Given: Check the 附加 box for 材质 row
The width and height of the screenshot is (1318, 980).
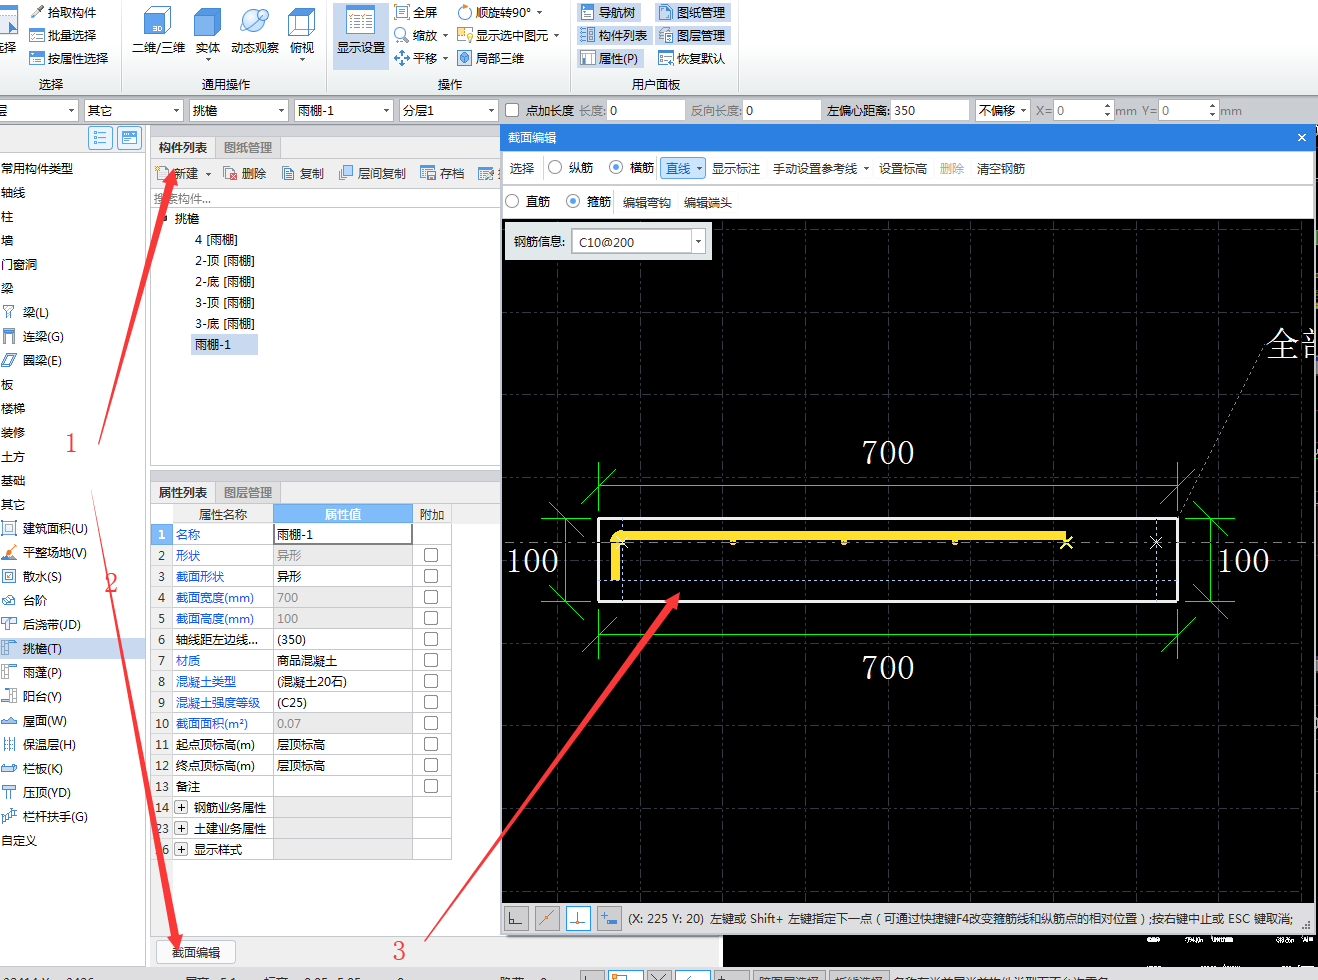Looking at the screenshot, I should (431, 660).
